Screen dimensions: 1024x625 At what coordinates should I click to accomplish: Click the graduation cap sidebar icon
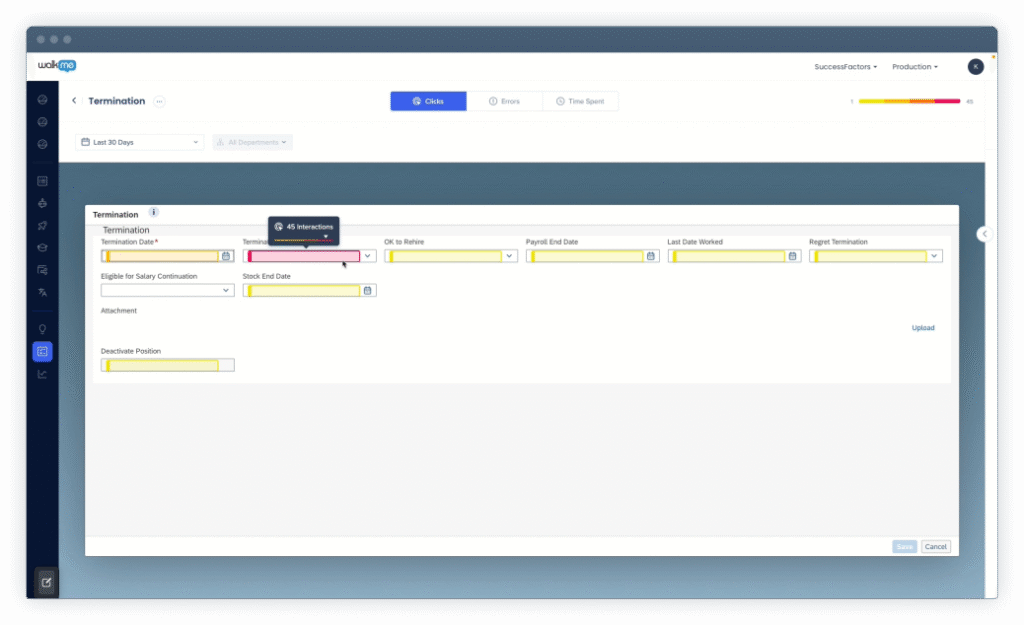coord(42,247)
